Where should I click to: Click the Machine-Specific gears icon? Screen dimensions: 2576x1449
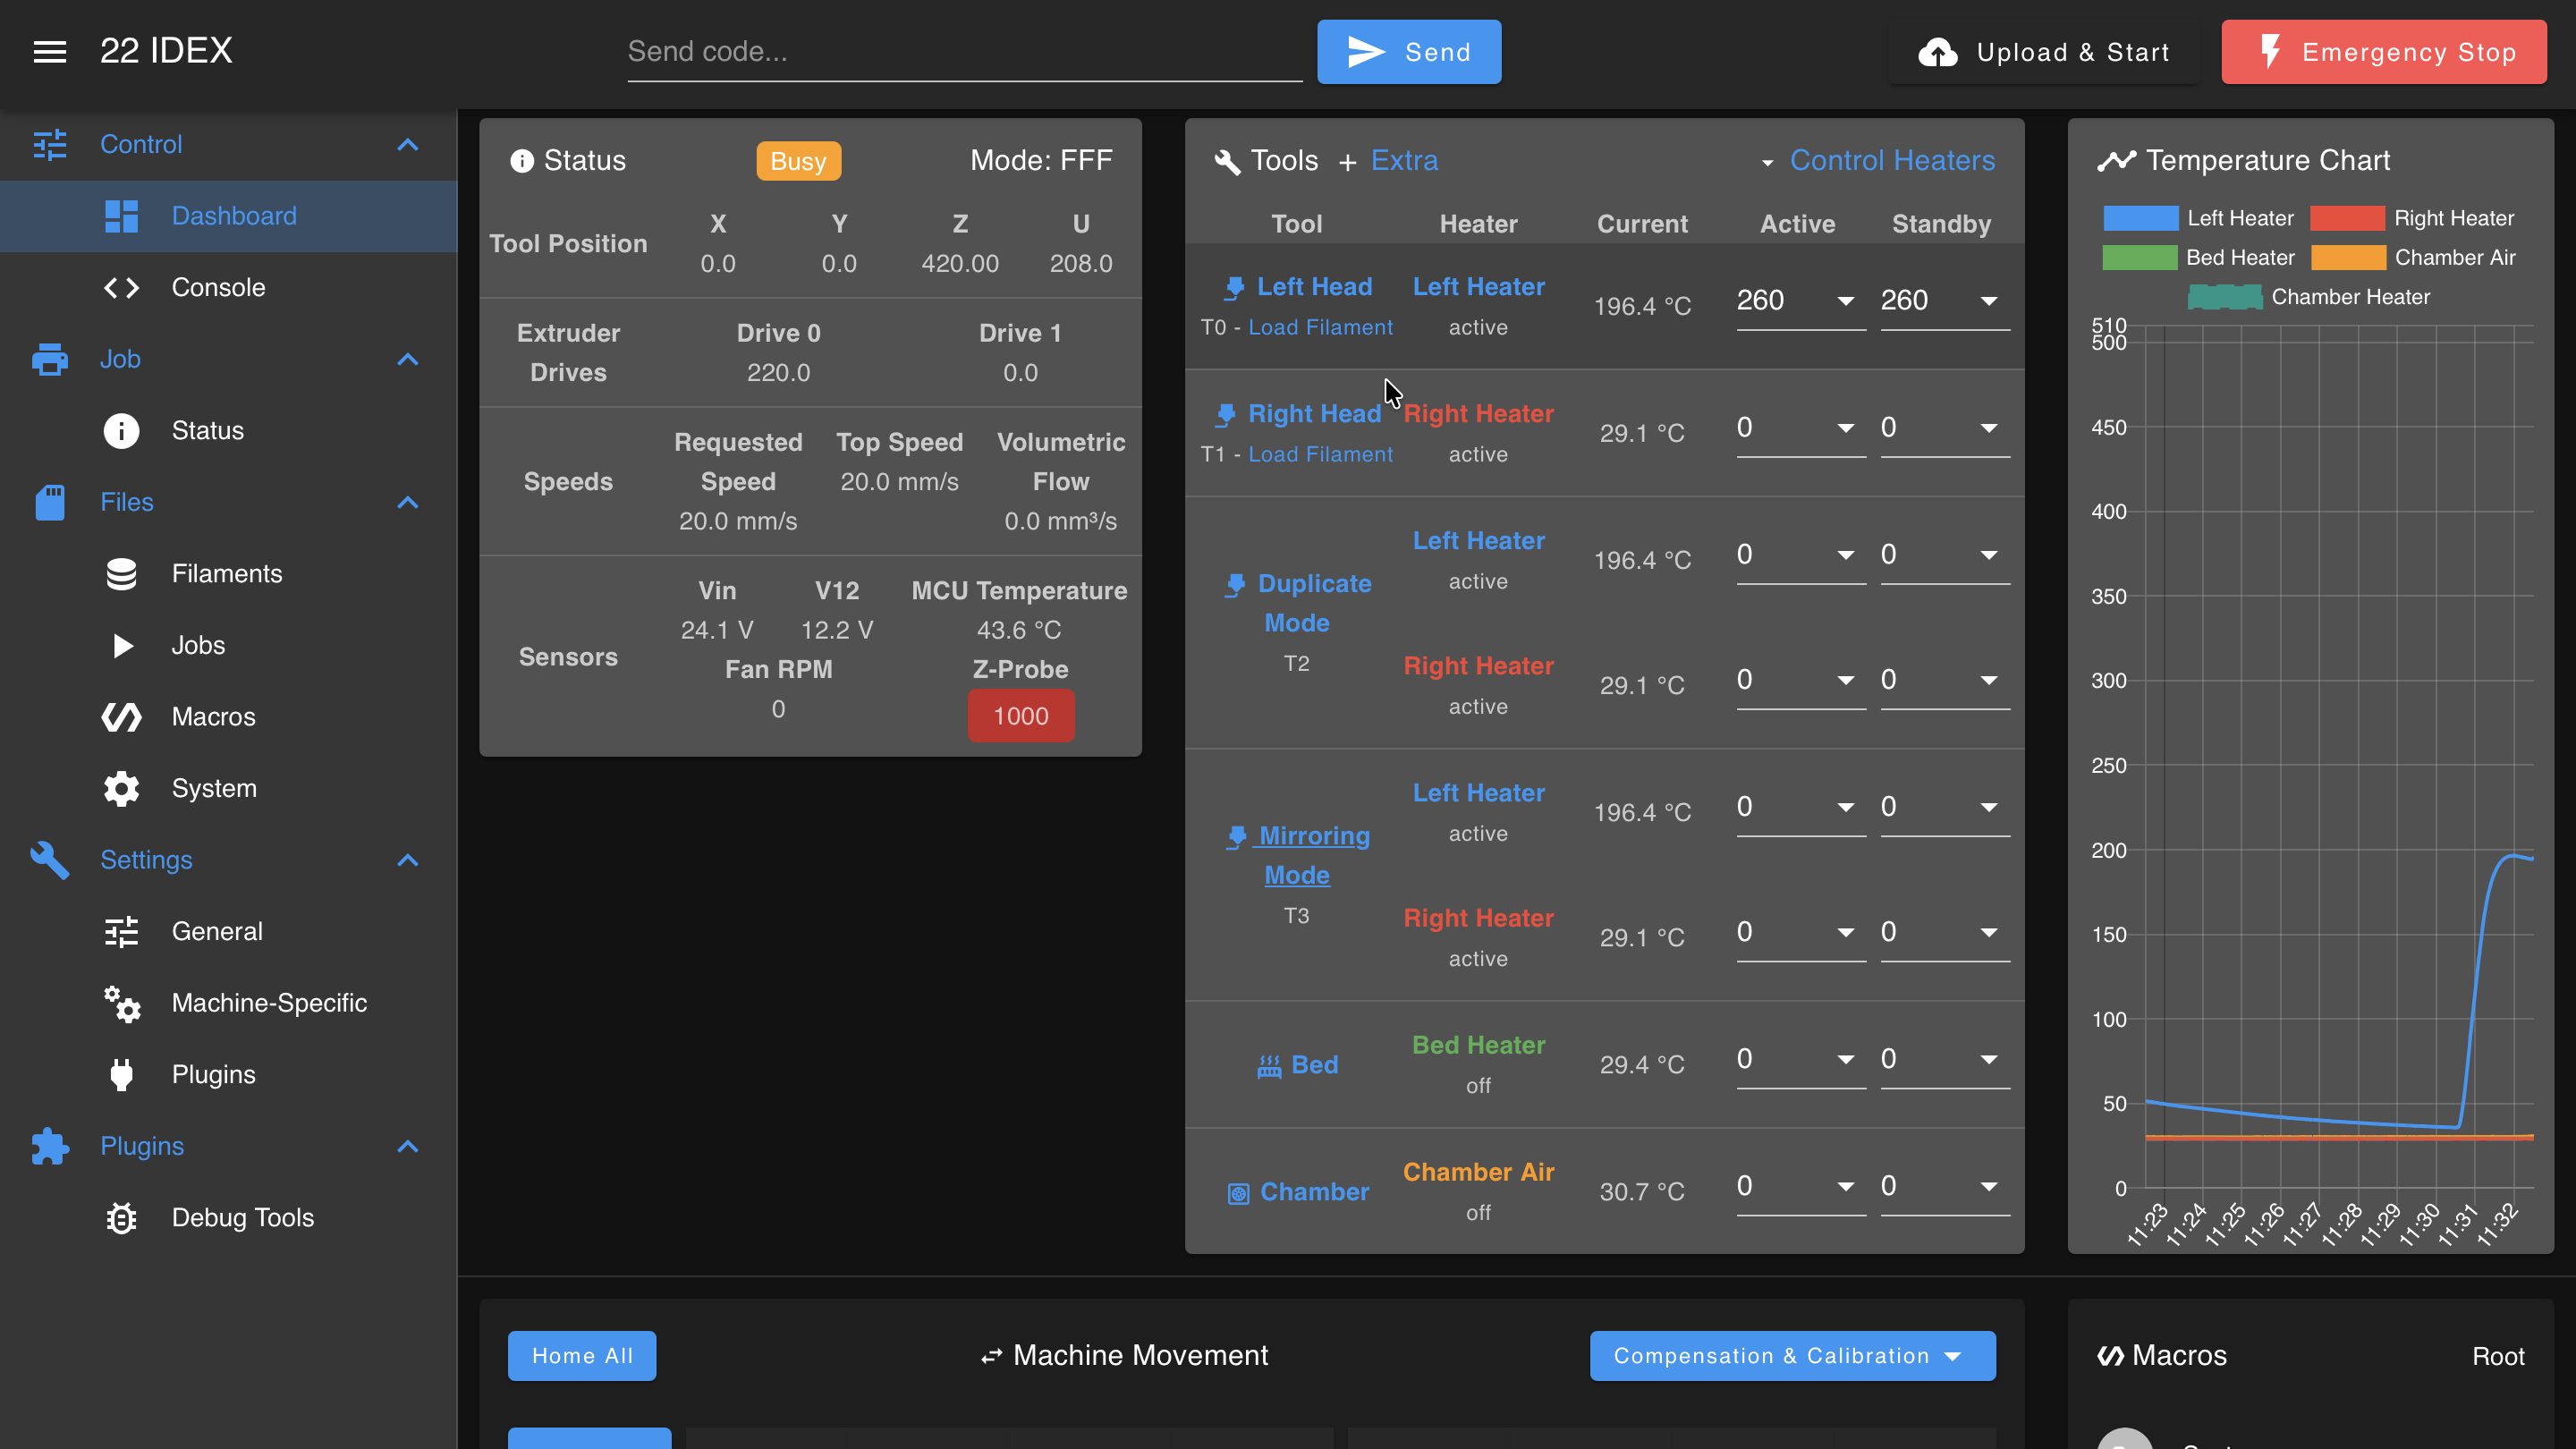121,1003
